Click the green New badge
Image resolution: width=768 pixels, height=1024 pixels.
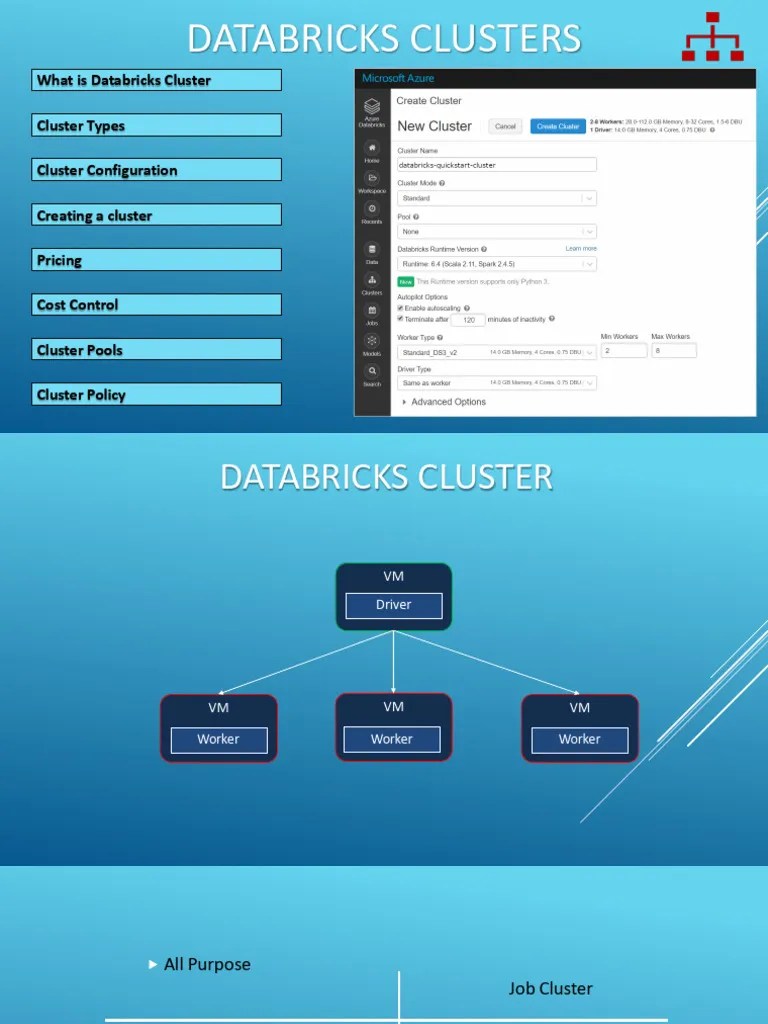[406, 281]
